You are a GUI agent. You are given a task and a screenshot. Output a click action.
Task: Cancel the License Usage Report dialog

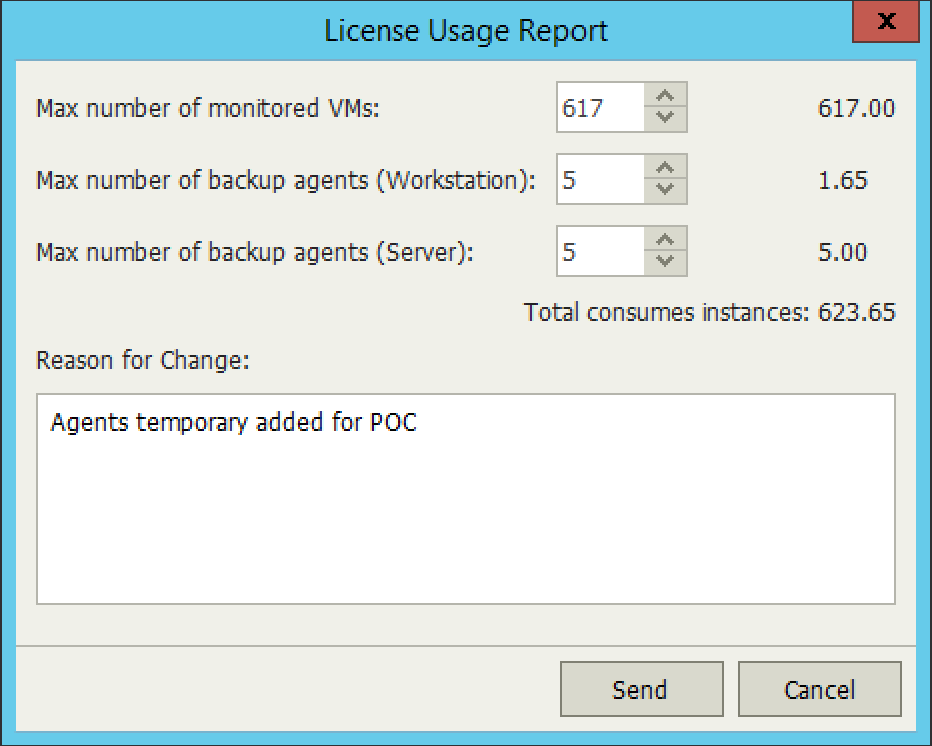(x=820, y=690)
